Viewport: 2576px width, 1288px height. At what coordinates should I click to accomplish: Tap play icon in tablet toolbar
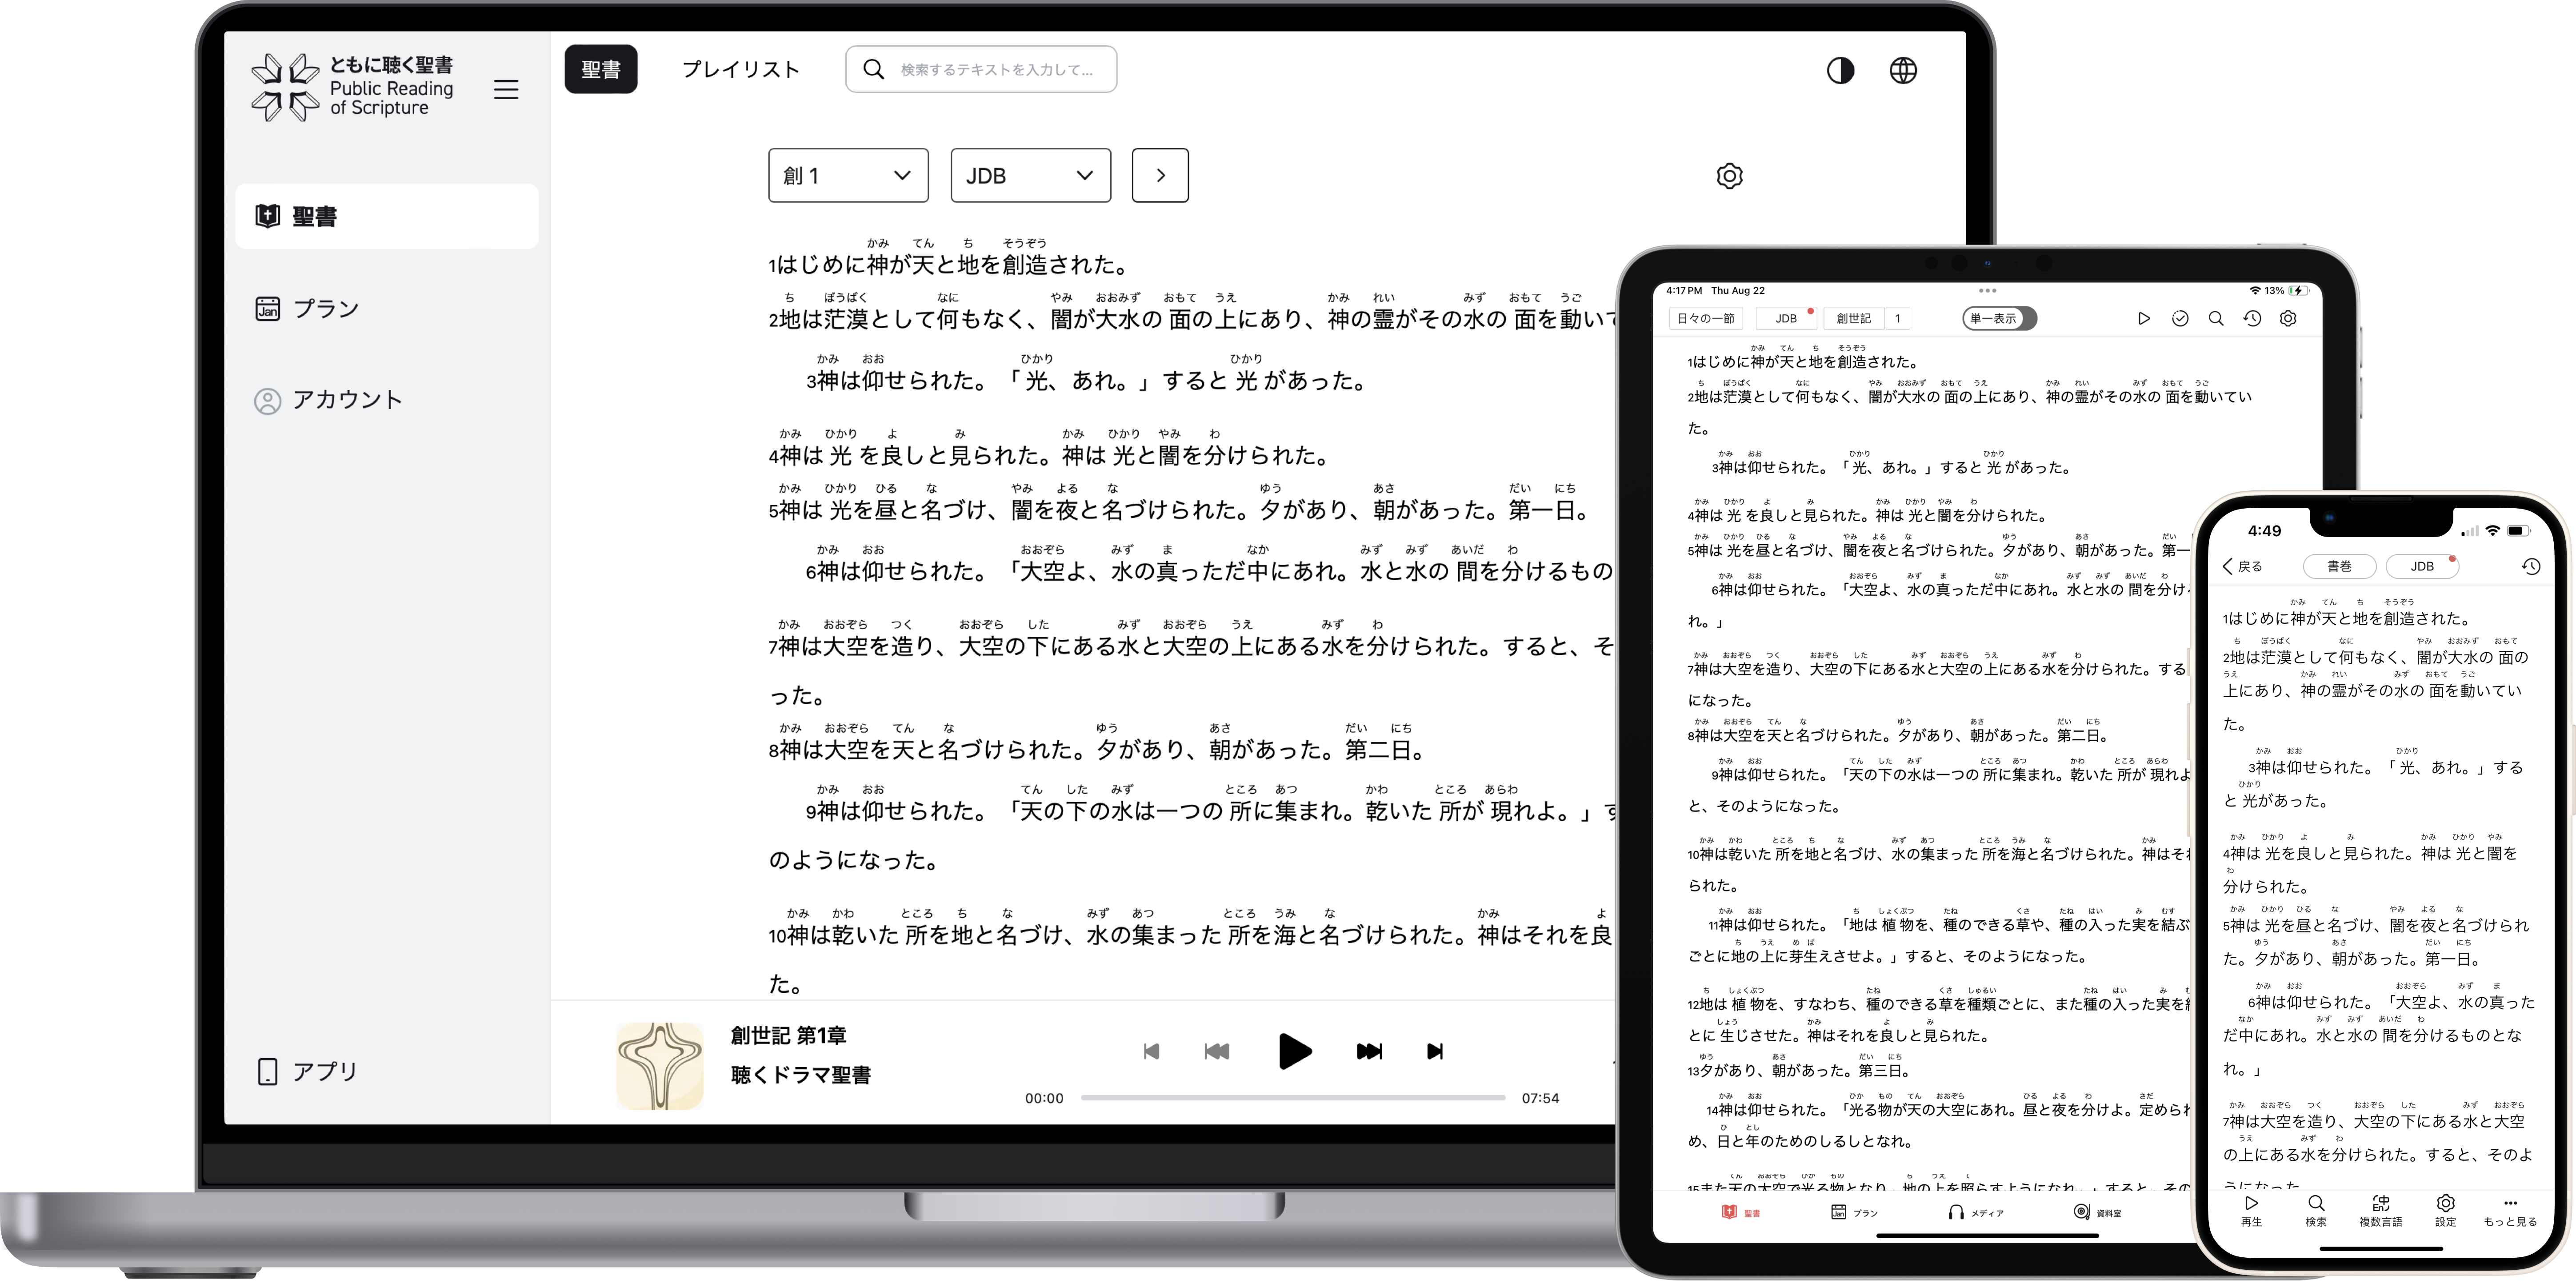[x=2144, y=318]
